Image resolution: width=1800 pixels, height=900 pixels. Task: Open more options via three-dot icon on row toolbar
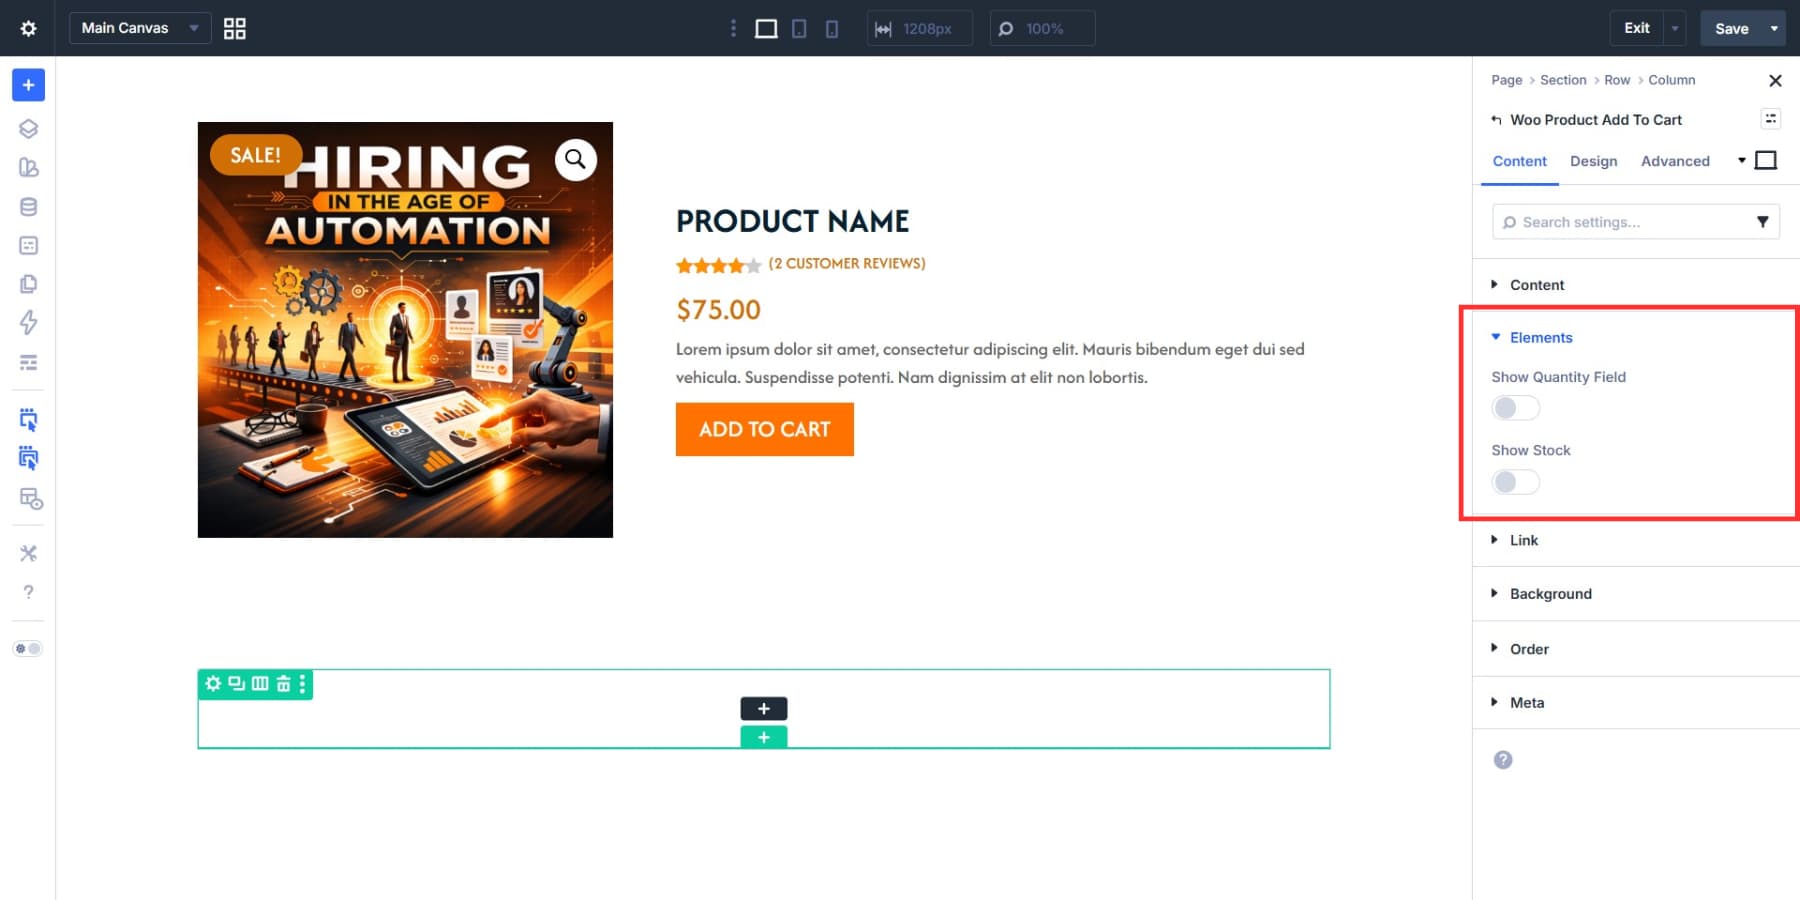tap(300, 684)
